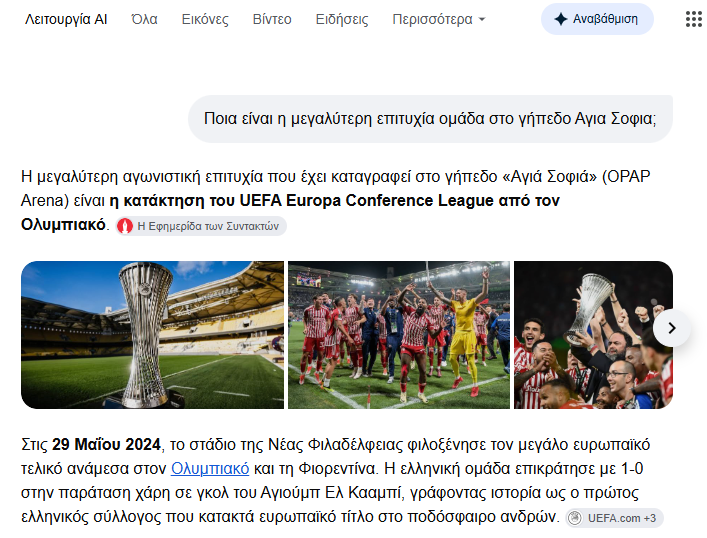Switch to the Εικόνες tab

(205, 19)
